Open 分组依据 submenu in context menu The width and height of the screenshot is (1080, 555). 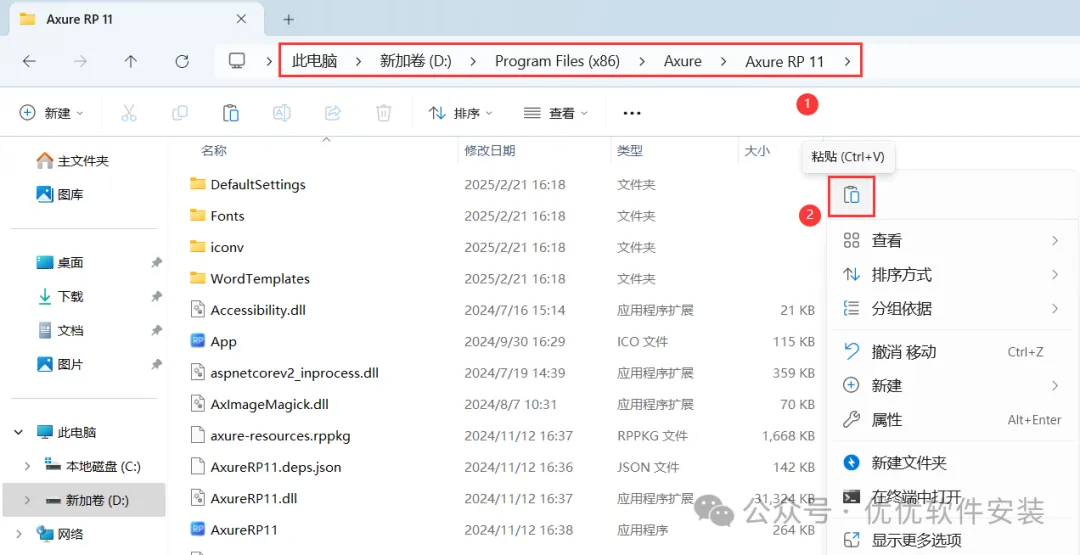951,308
